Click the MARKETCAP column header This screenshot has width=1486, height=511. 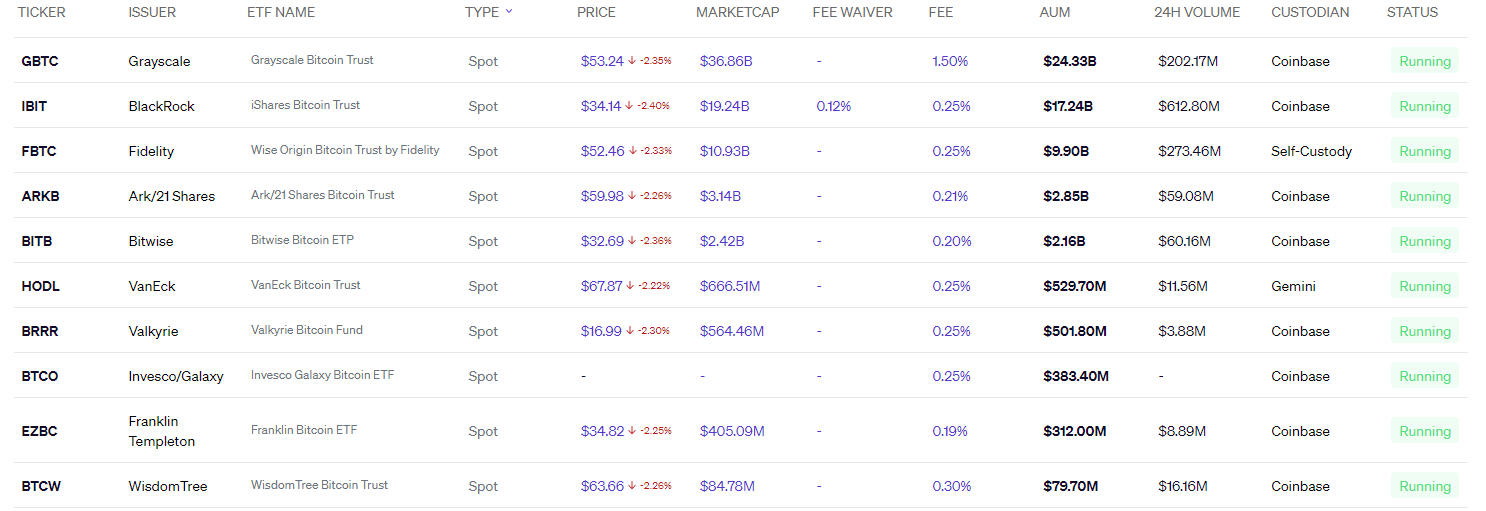(737, 12)
